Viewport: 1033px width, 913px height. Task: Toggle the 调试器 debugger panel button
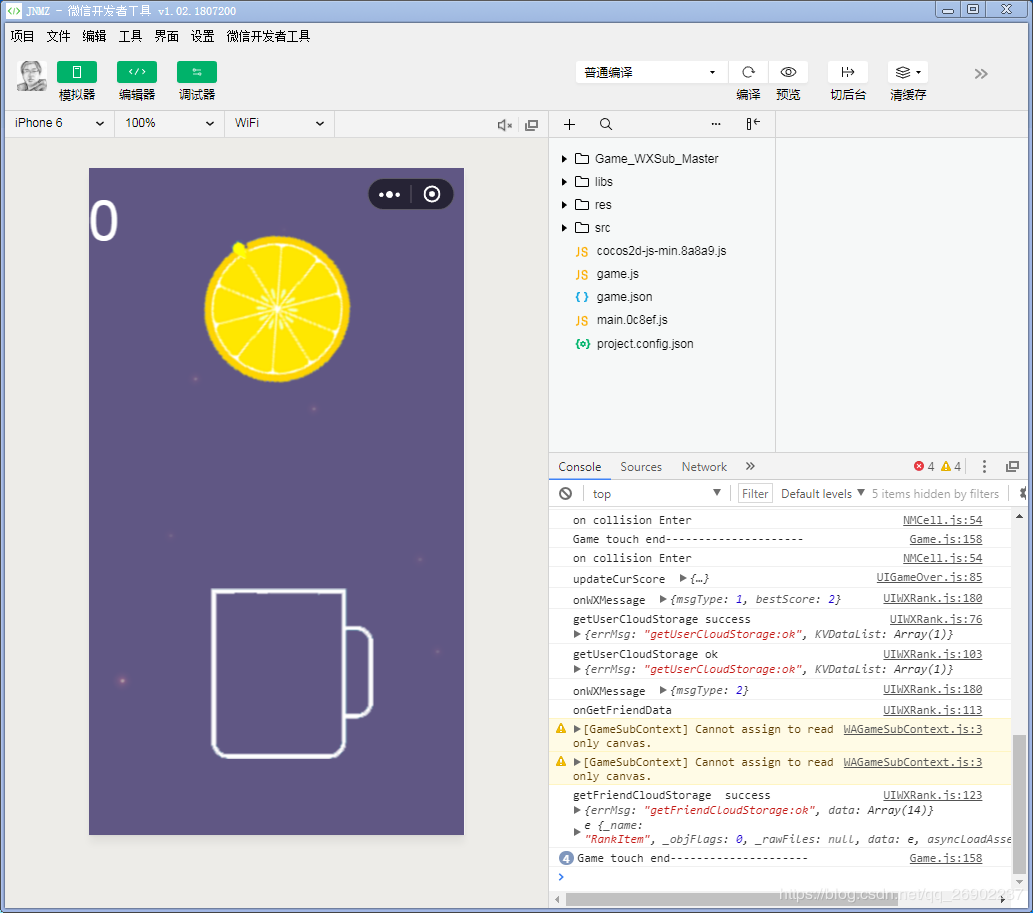point(197,72)
